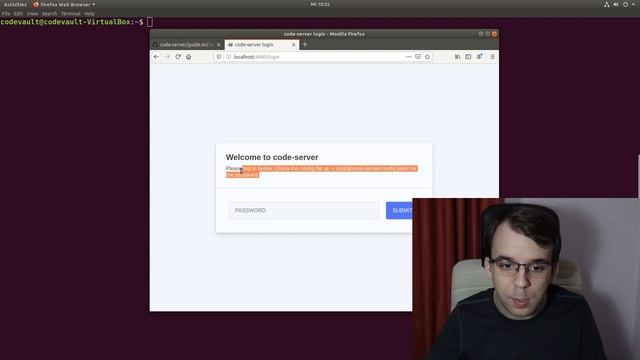Click the tracking protection shield icon

pos(219,57)
